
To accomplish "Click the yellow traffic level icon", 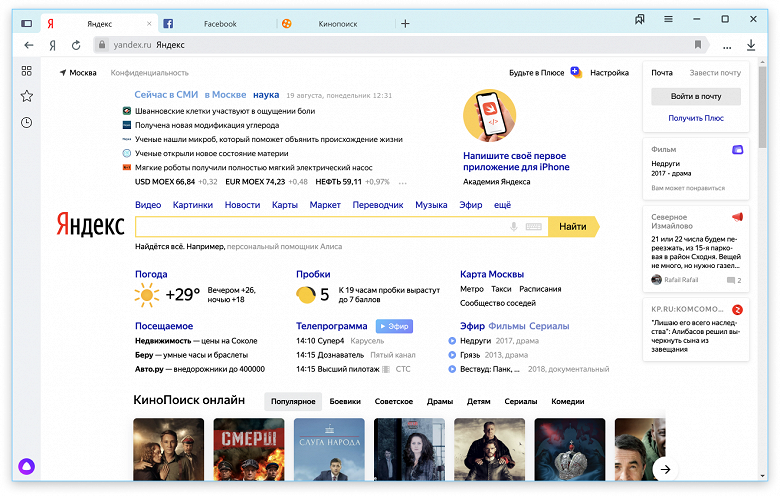I will [306, 295].
